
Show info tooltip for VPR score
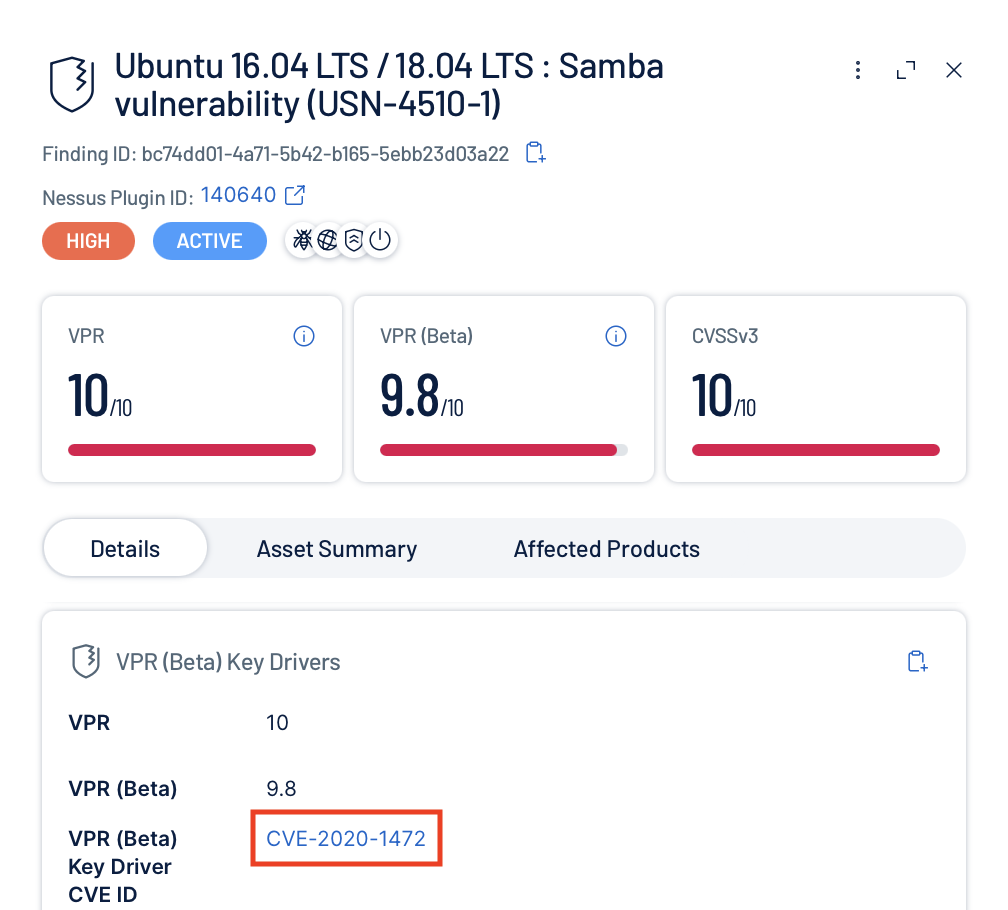coord(304,336)
